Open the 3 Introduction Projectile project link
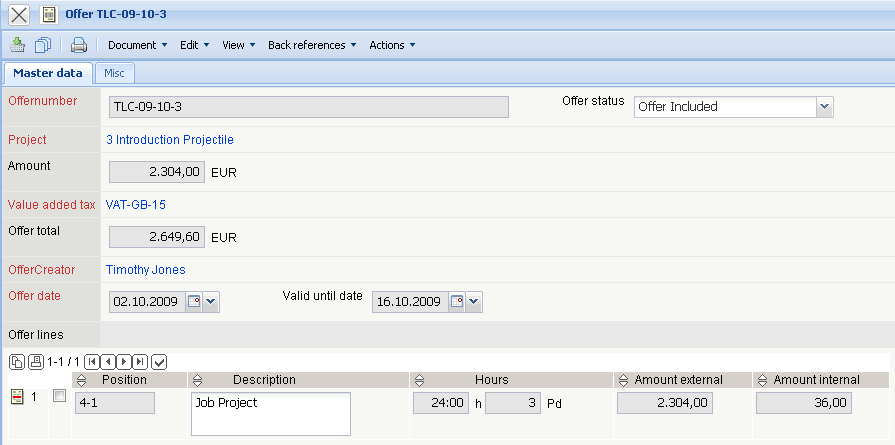The width and height of the screenshot is (895, 445). point(170,140)
